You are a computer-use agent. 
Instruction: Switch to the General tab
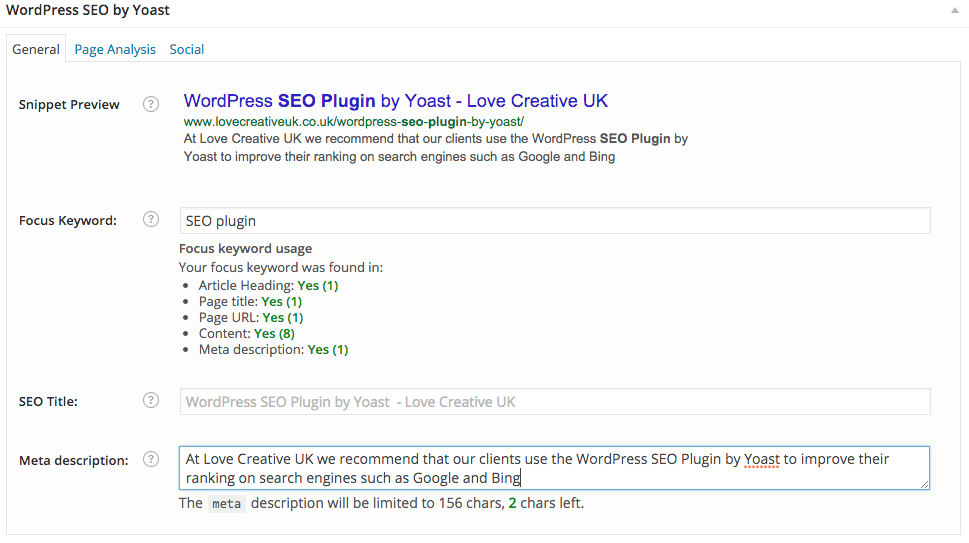click(x=36, y=49)
